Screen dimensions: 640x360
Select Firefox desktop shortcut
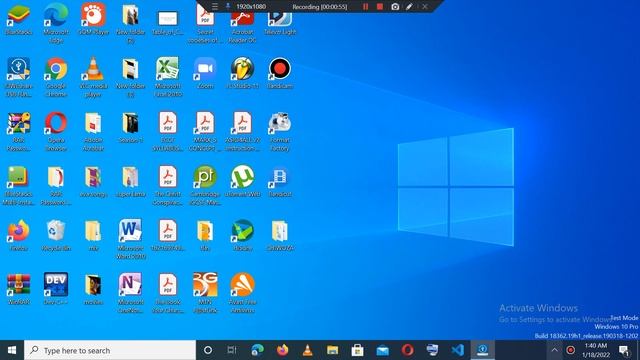(x=18, y=235)
